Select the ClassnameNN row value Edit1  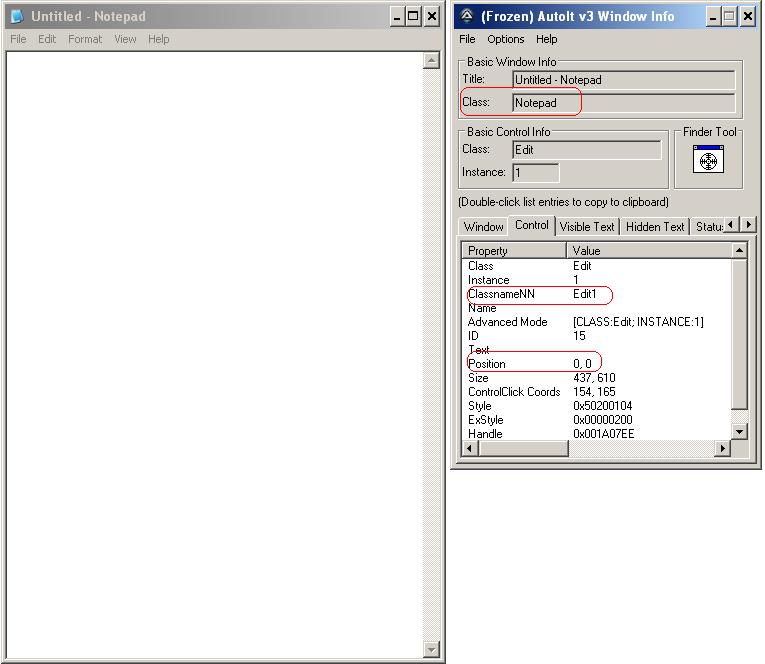tap(584, 294)
